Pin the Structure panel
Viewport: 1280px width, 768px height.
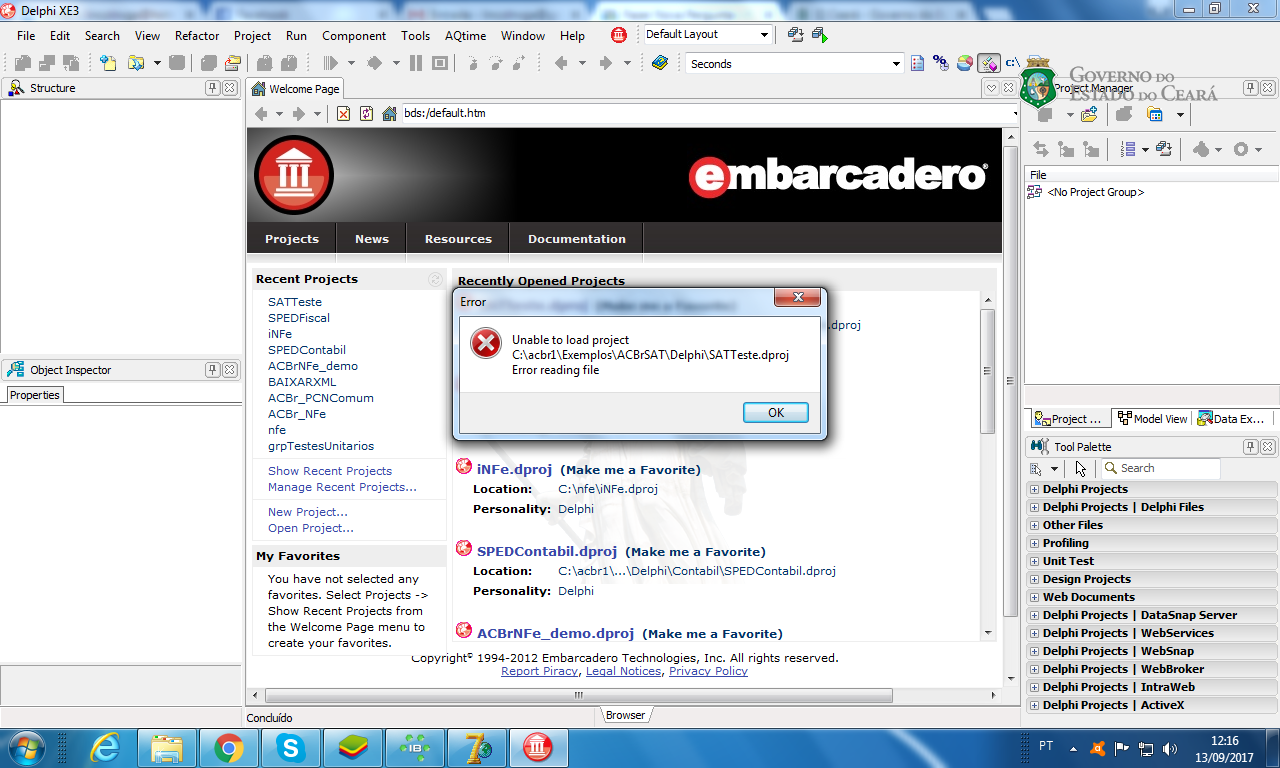click(213, 88)
